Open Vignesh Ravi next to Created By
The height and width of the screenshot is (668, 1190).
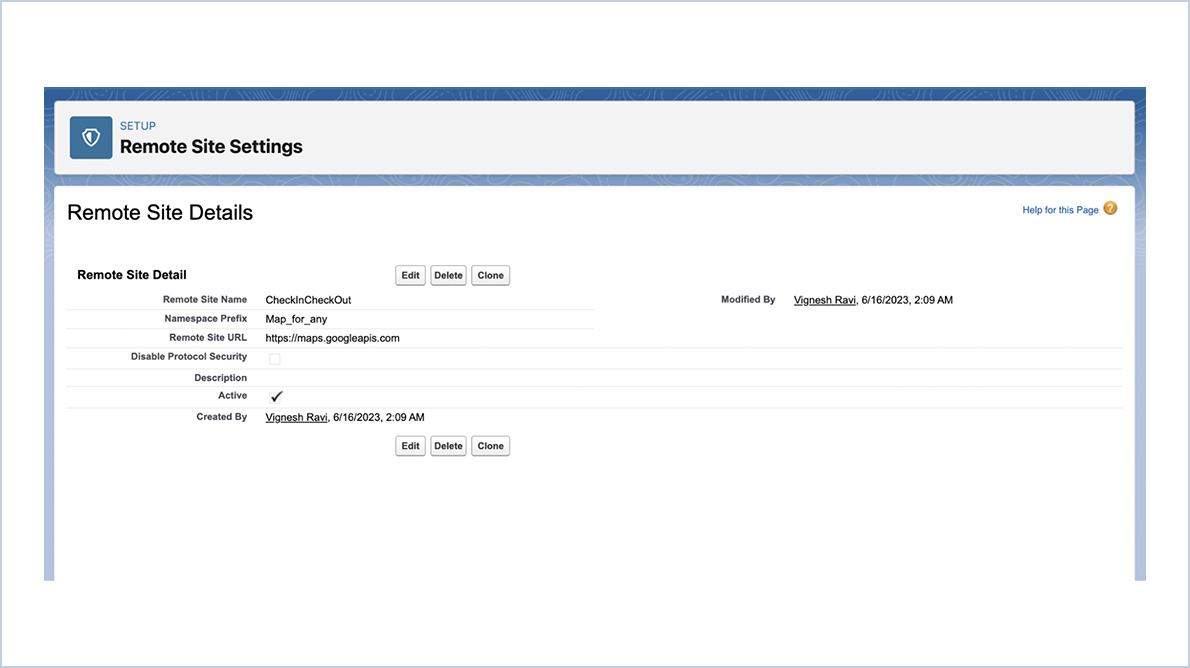coord(296,417)
